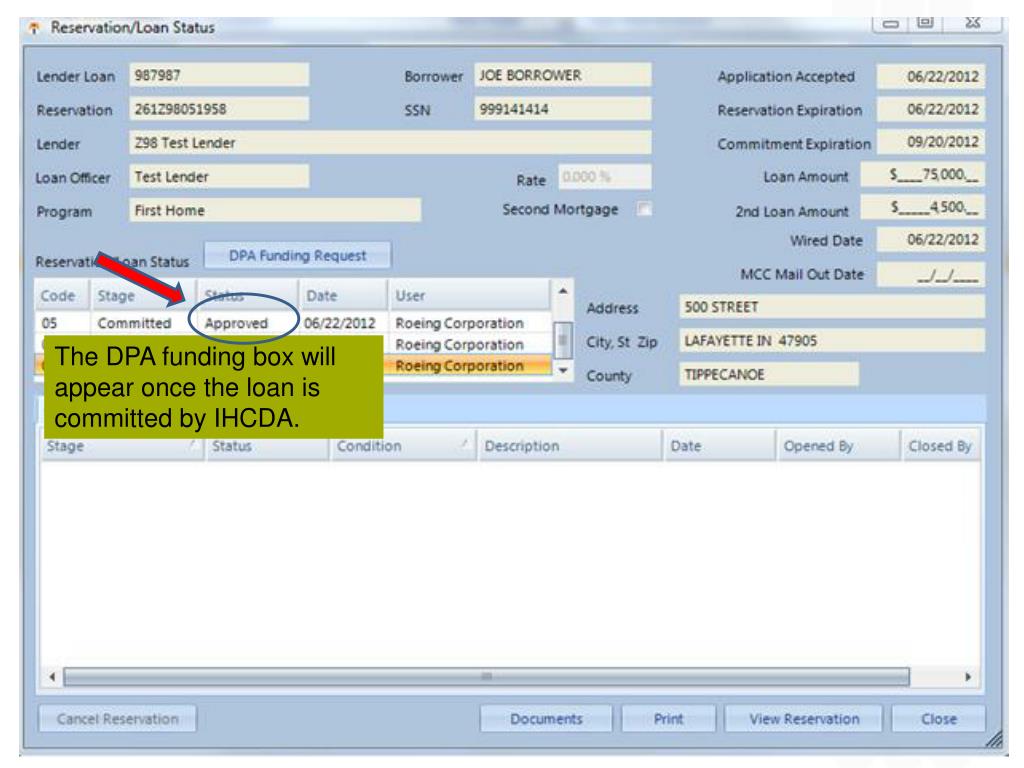Click the Wired Date field
The image size is (1024, 768).
tap(931, 240)
